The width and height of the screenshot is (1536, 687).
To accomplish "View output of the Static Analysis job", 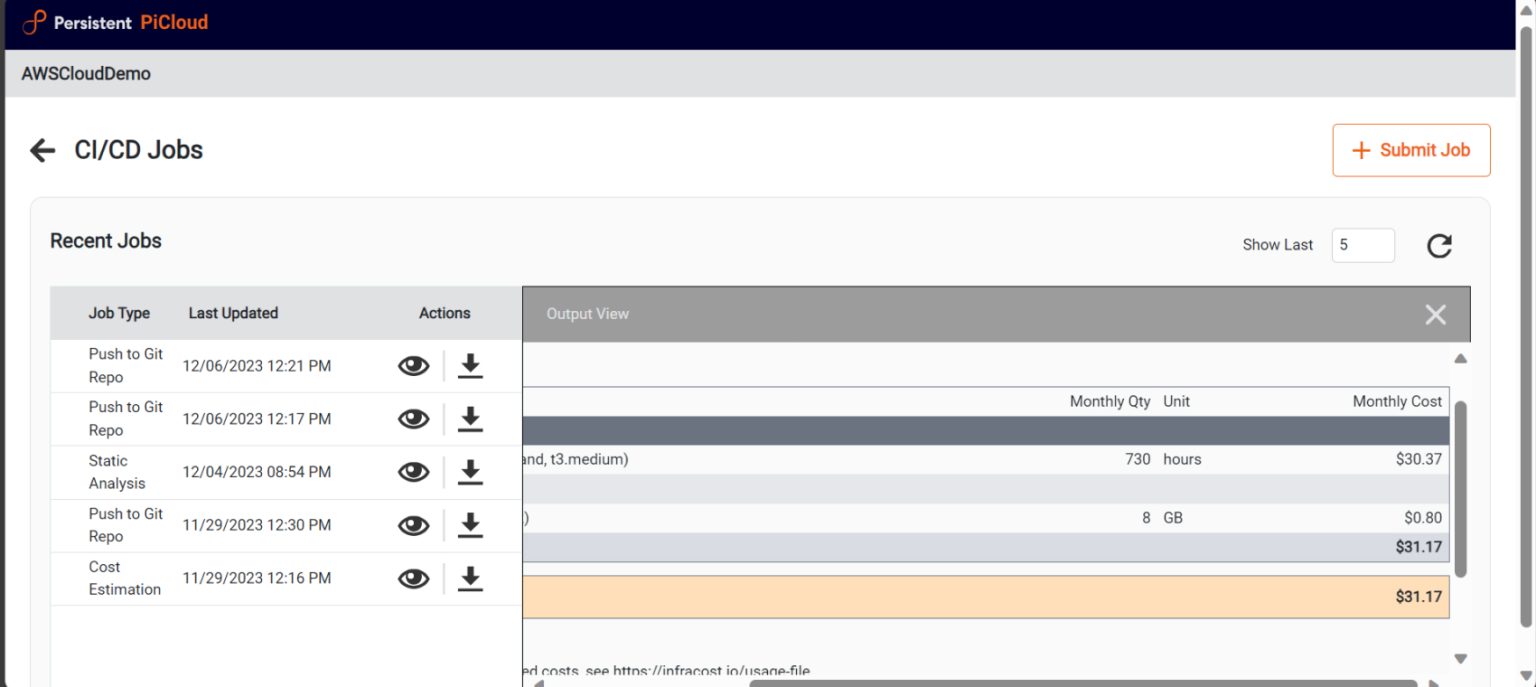I will coord(413,471).
